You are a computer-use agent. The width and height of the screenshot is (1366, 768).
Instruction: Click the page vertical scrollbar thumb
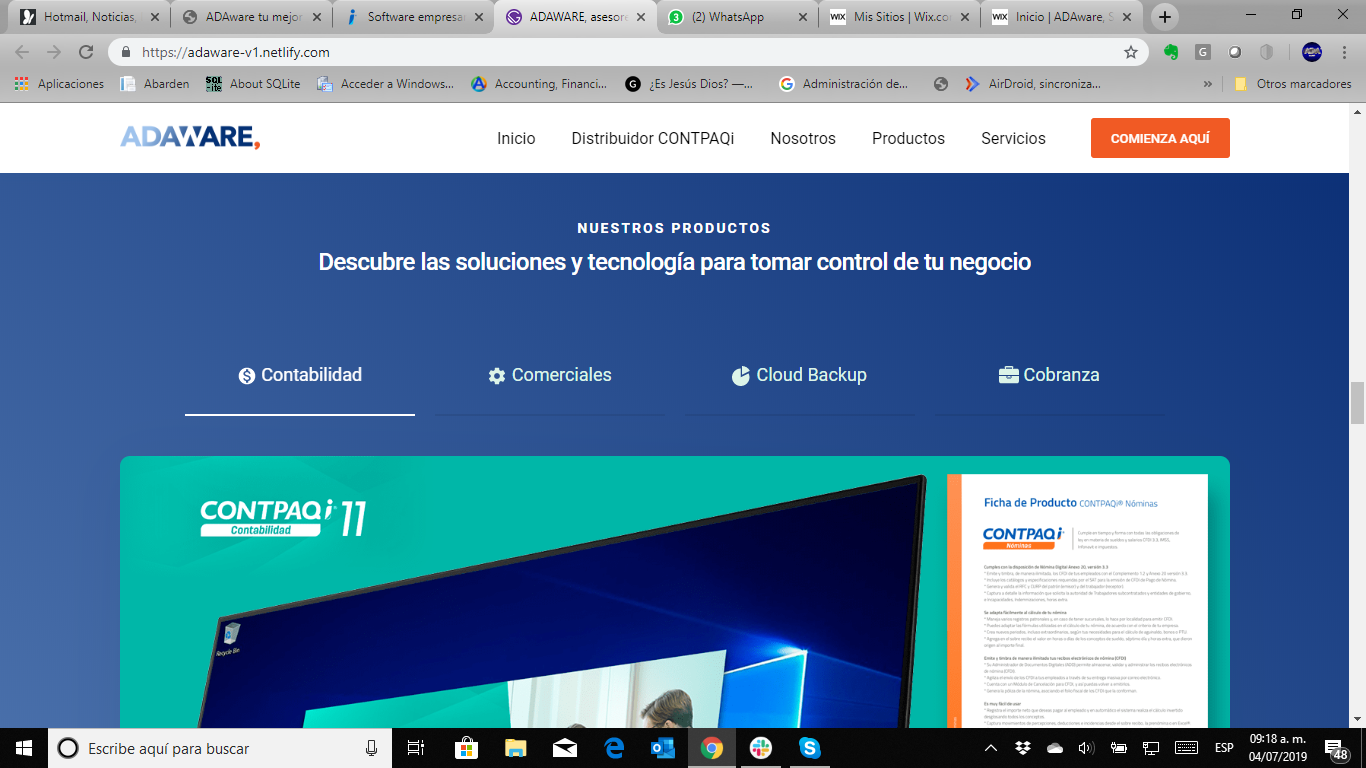coord(1357,403)
